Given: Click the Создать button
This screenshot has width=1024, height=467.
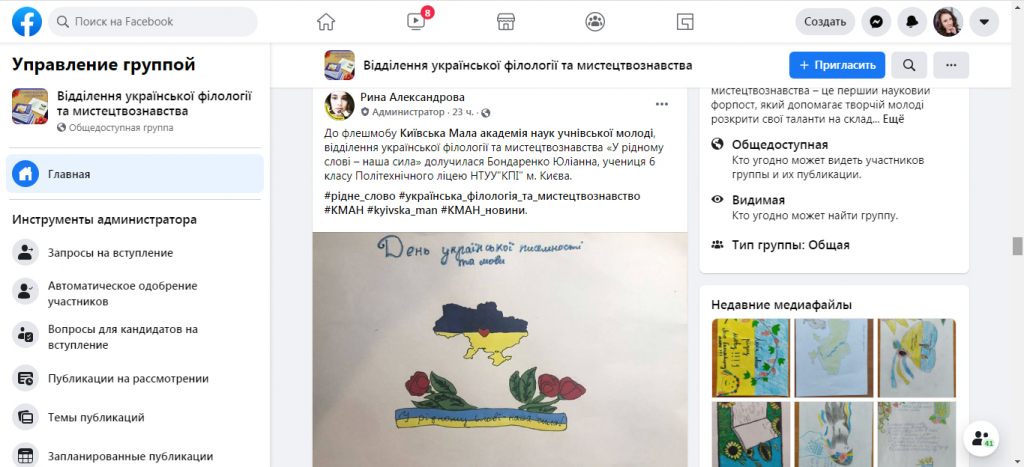Looking at the screenshot, I should click(825, 22).
